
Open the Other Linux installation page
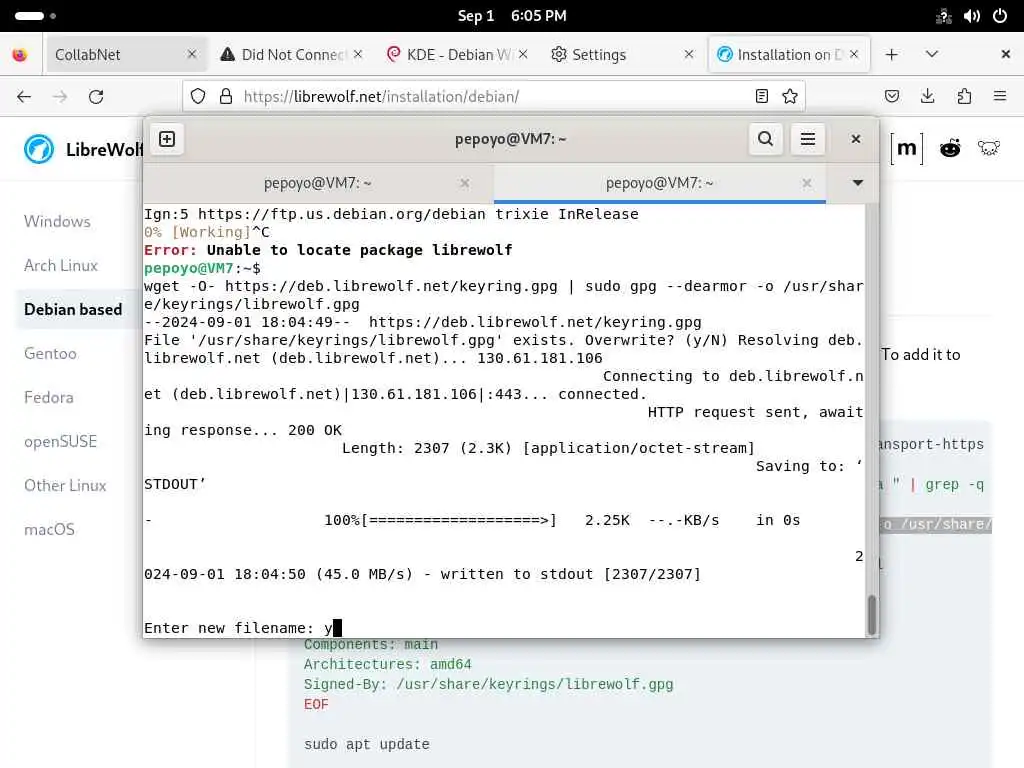click(x=65, y=486)
